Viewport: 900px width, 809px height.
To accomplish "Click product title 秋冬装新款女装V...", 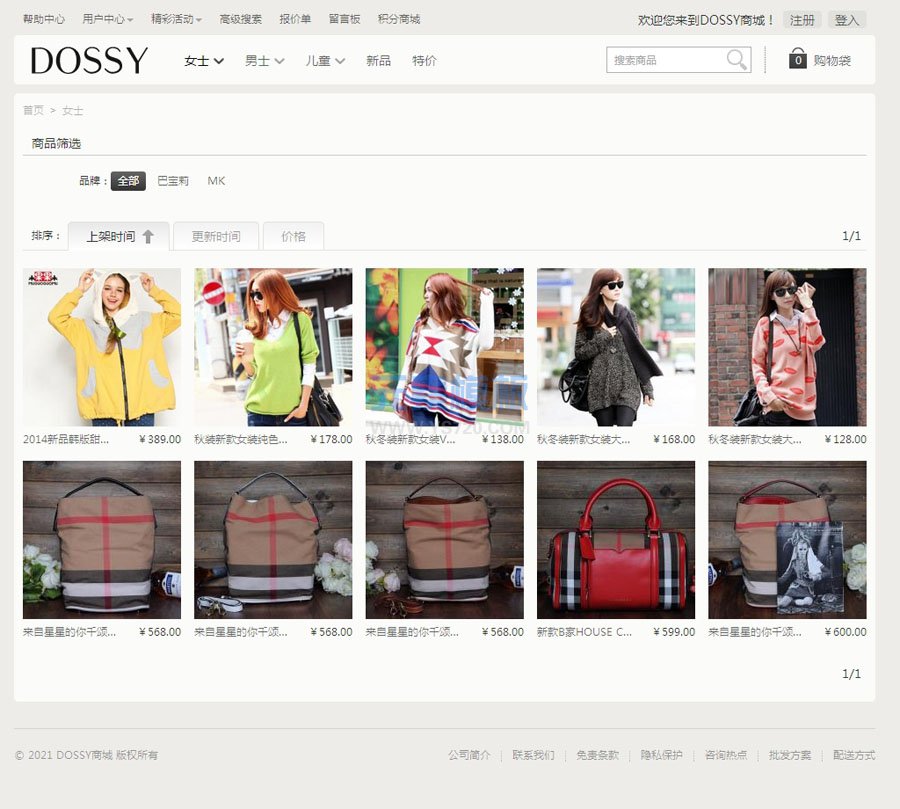I will pyautogui.click(x=410, y=439).
